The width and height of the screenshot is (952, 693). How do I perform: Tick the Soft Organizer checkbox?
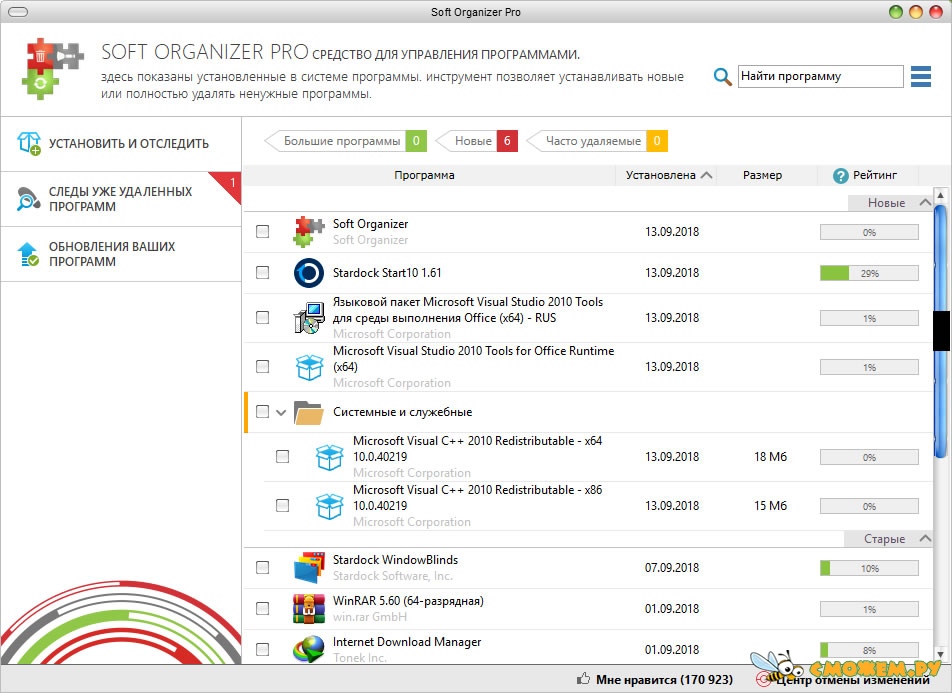262,231
